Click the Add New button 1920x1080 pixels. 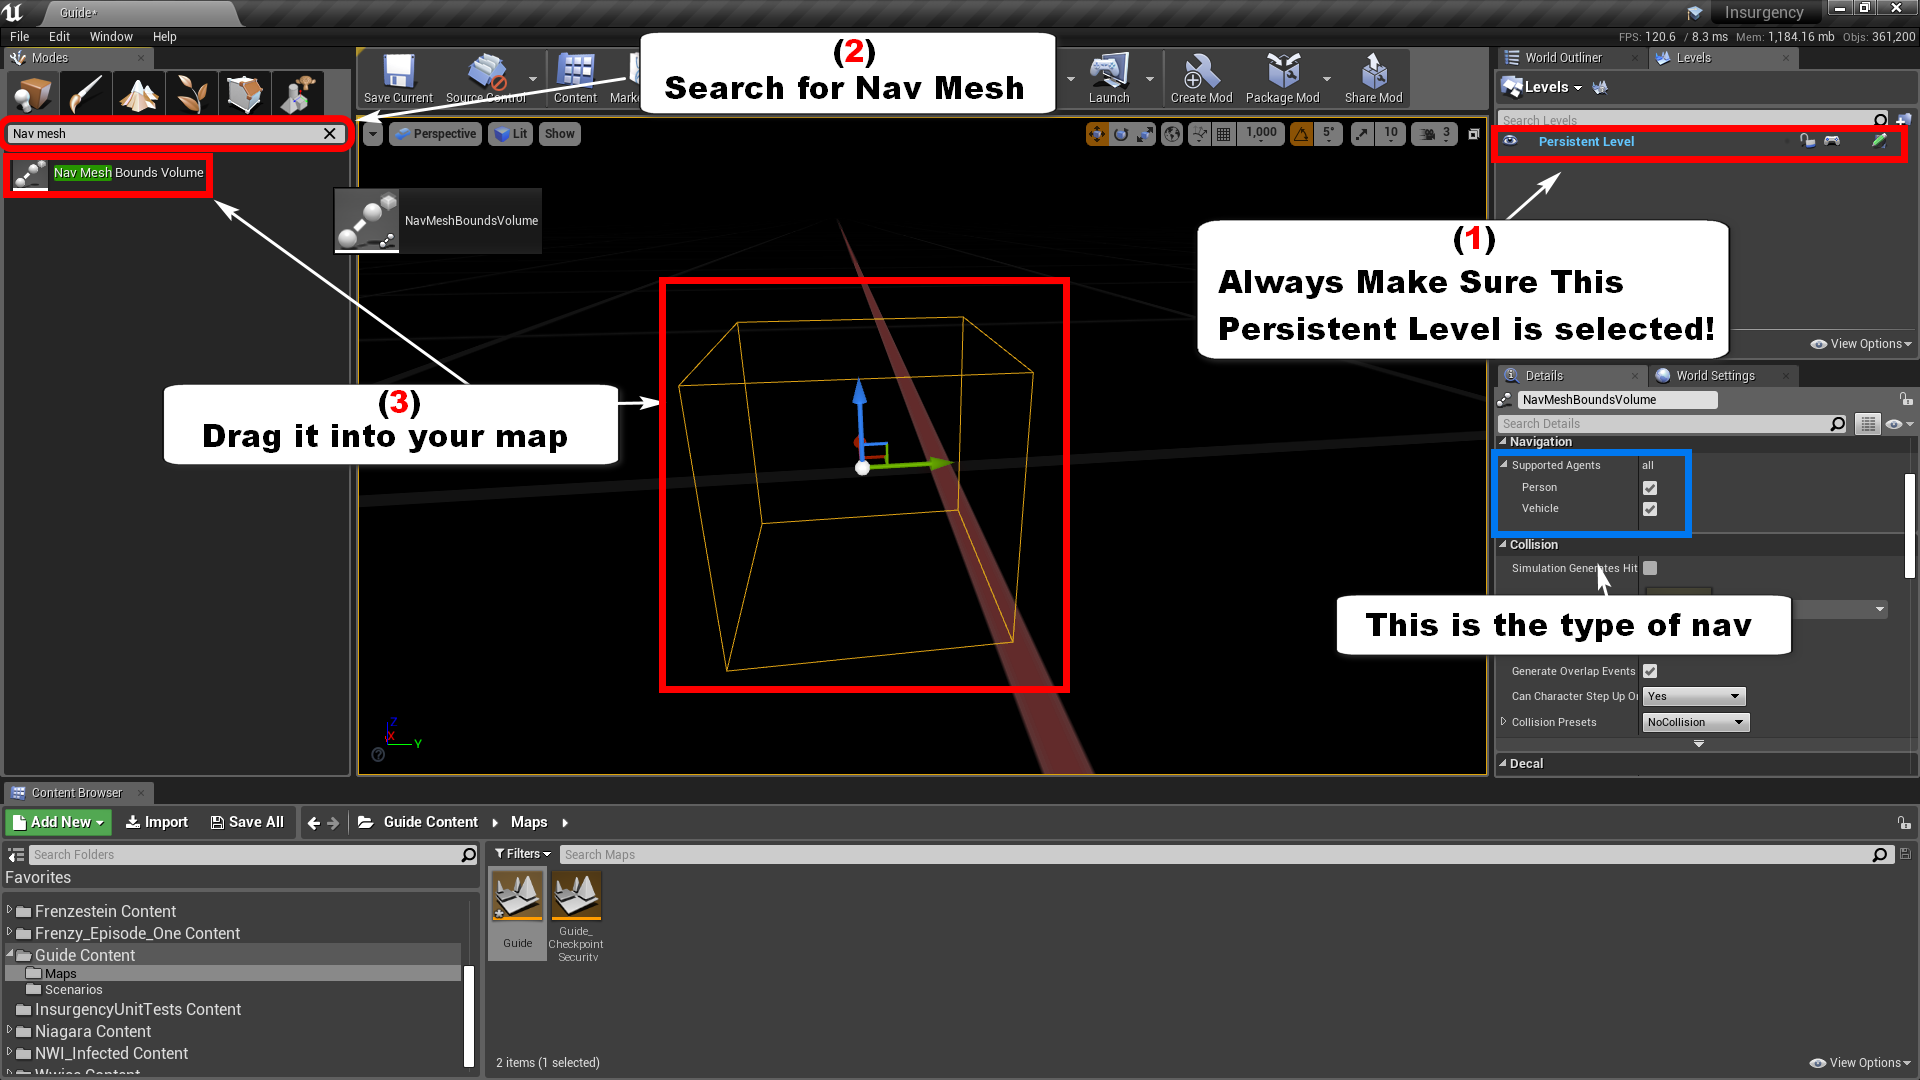click(58, 822)
